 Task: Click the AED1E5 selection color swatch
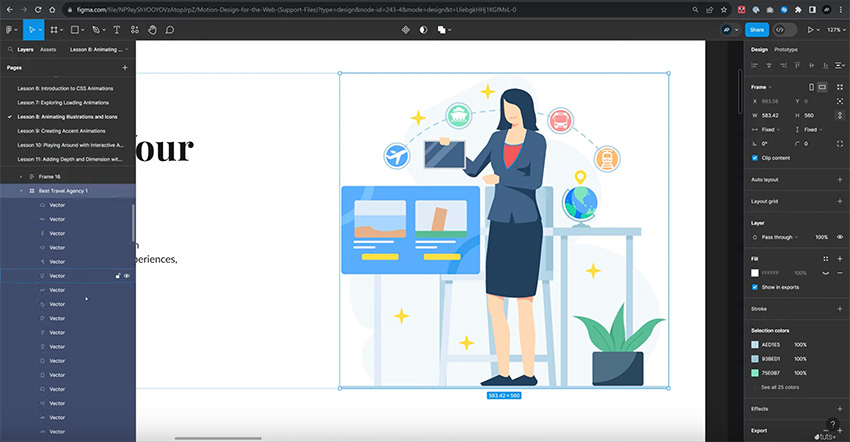[755, 344]
